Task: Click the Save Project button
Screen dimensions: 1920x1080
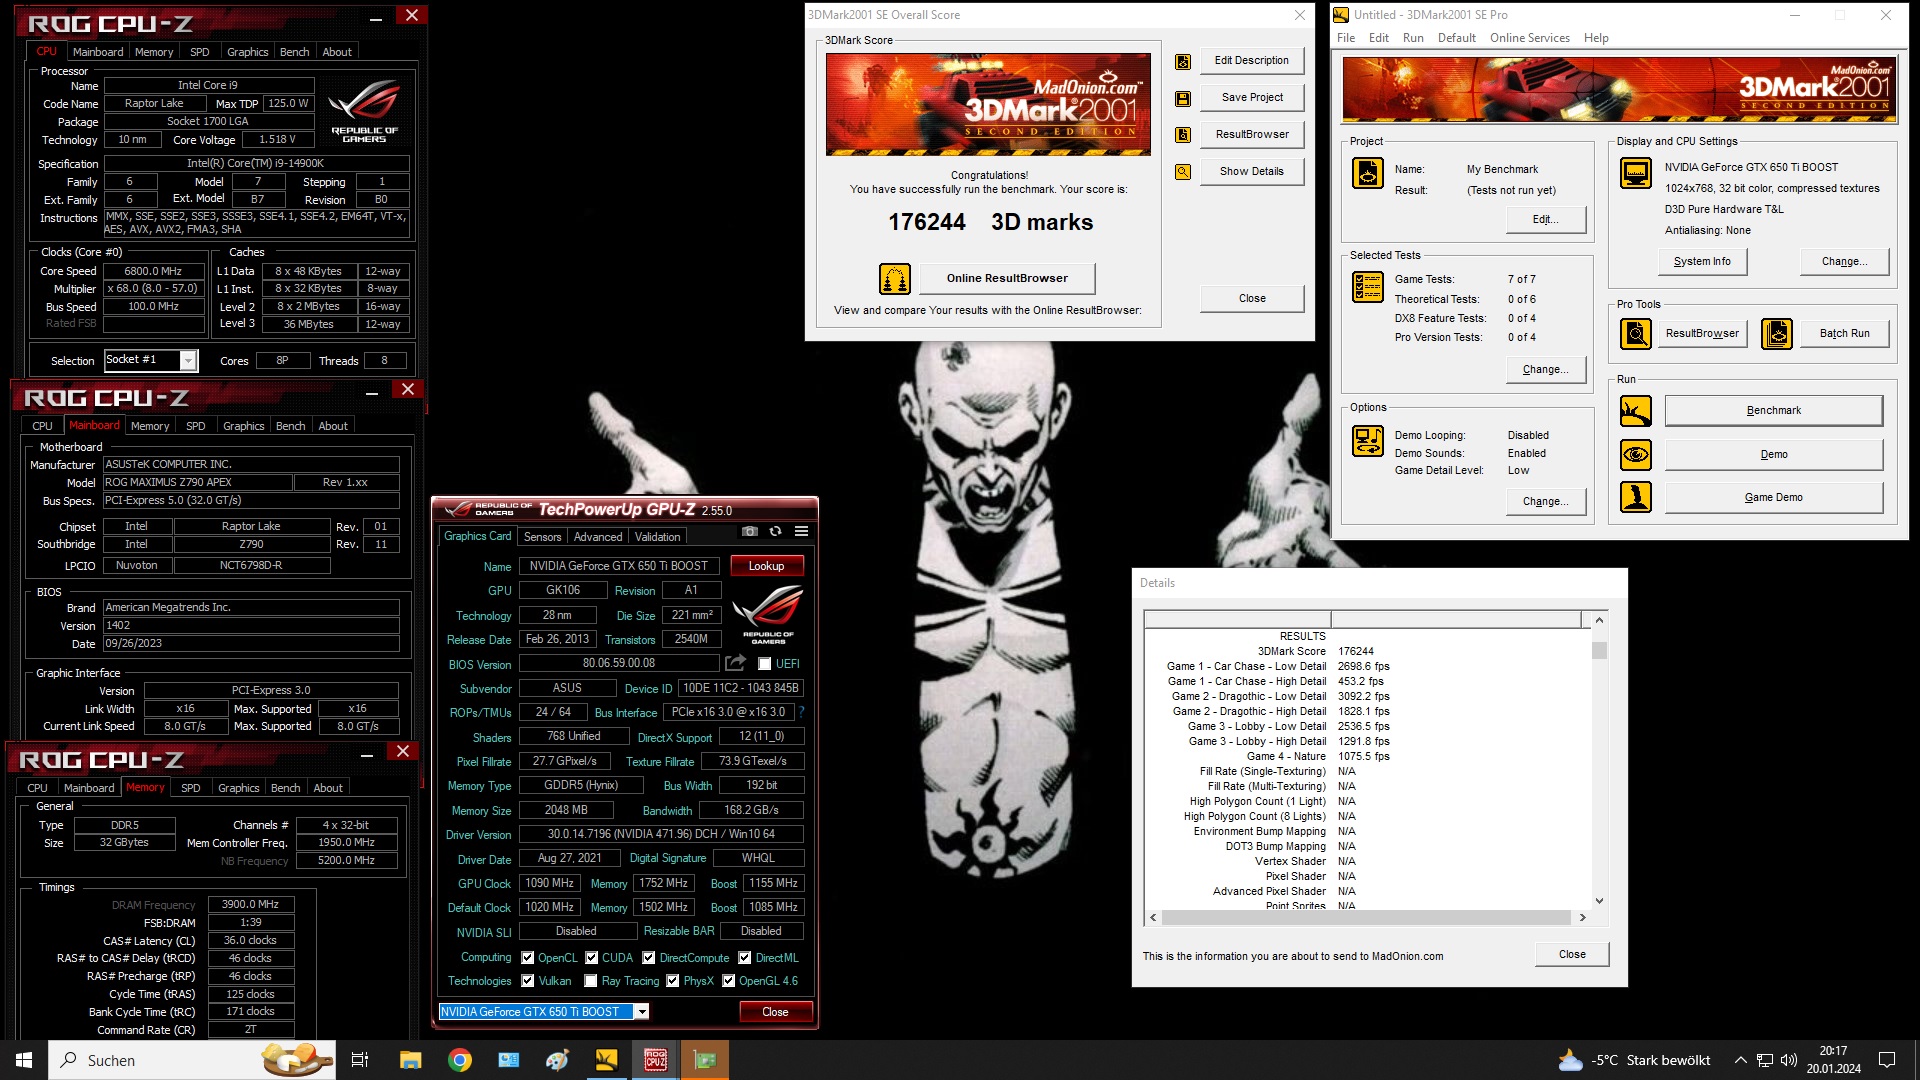Action: tap(1251, 97)
